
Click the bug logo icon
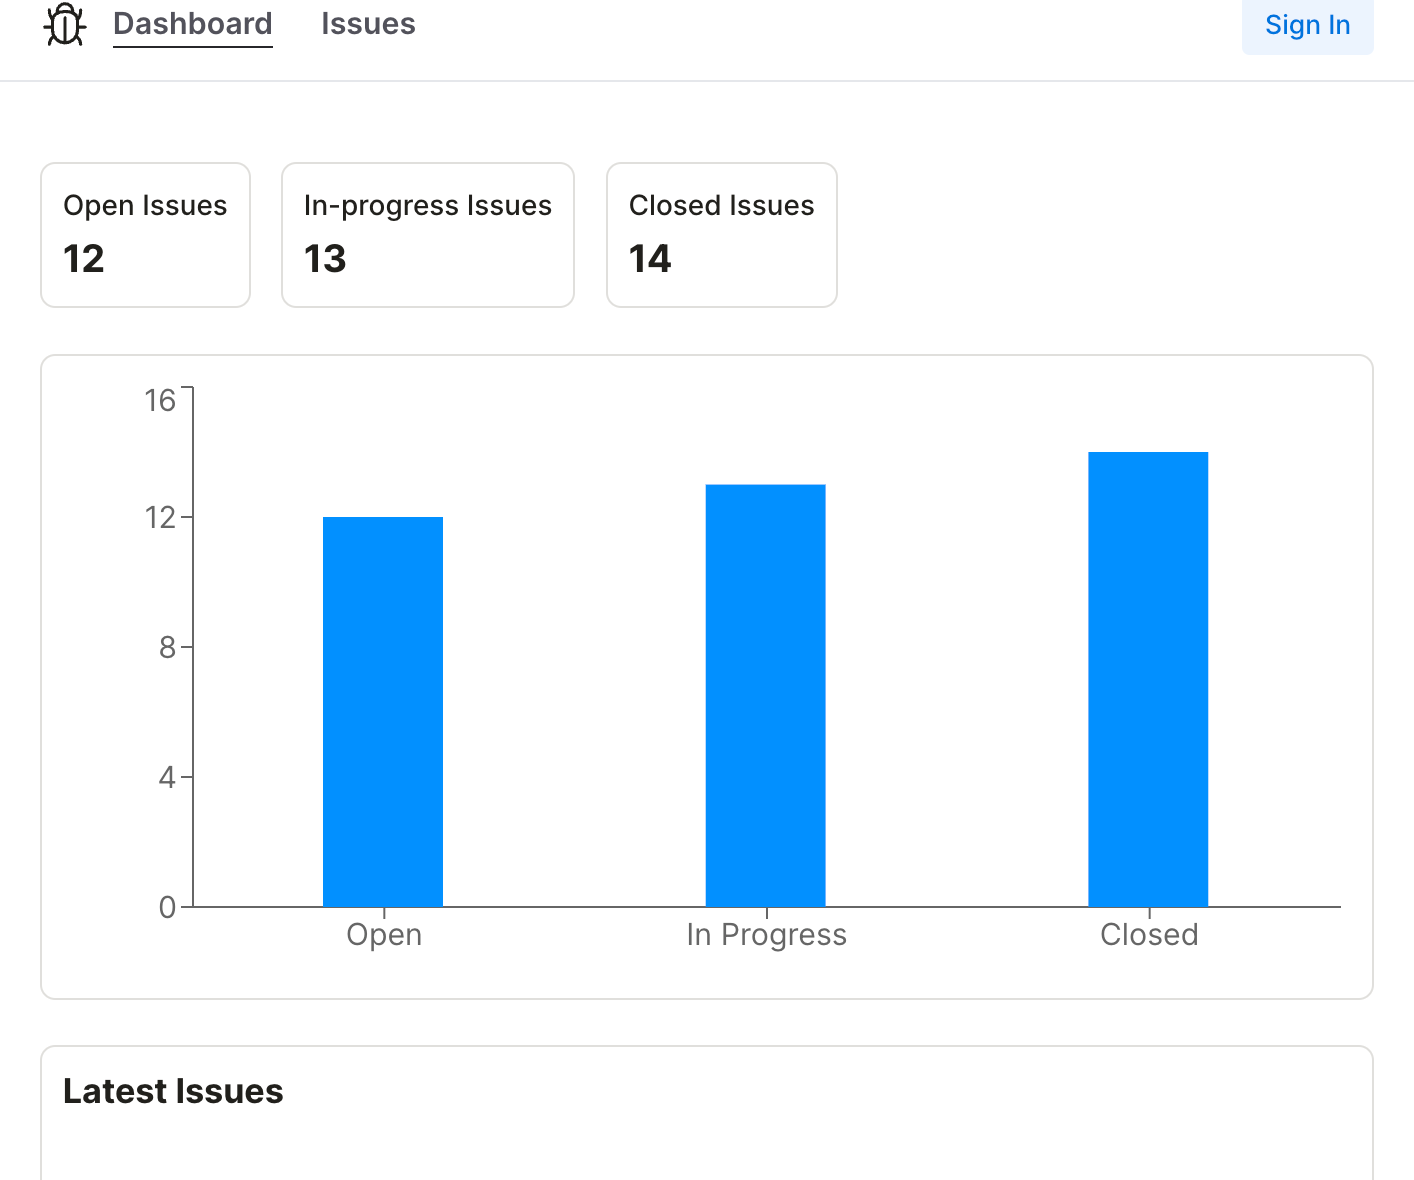65,24
